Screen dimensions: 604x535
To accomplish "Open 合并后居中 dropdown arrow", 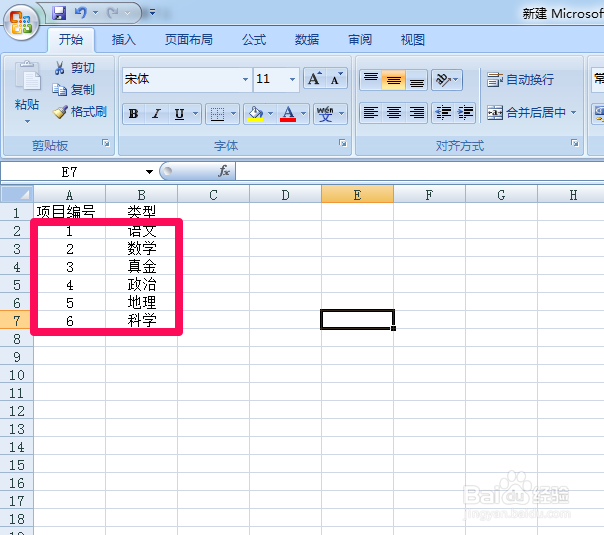I will tap(574, 112).
